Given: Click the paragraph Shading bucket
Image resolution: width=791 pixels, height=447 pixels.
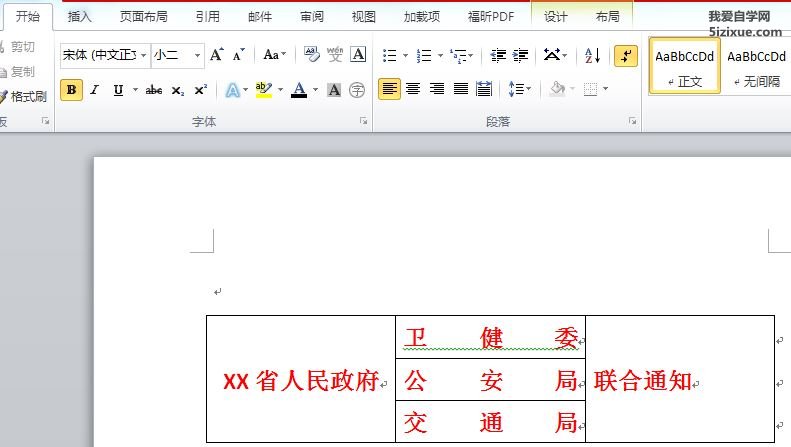Looking at the screenshot, I should click(x=557, y=89).
